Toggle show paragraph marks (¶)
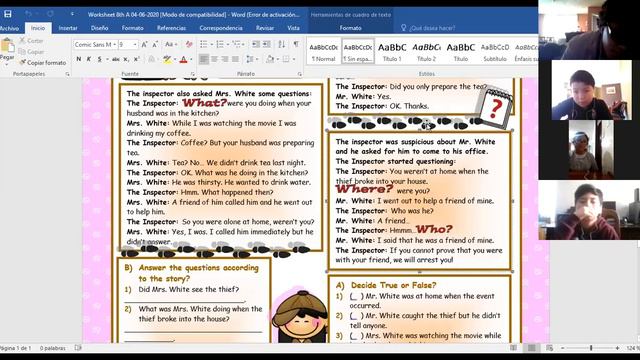 (x=296, y=44)
